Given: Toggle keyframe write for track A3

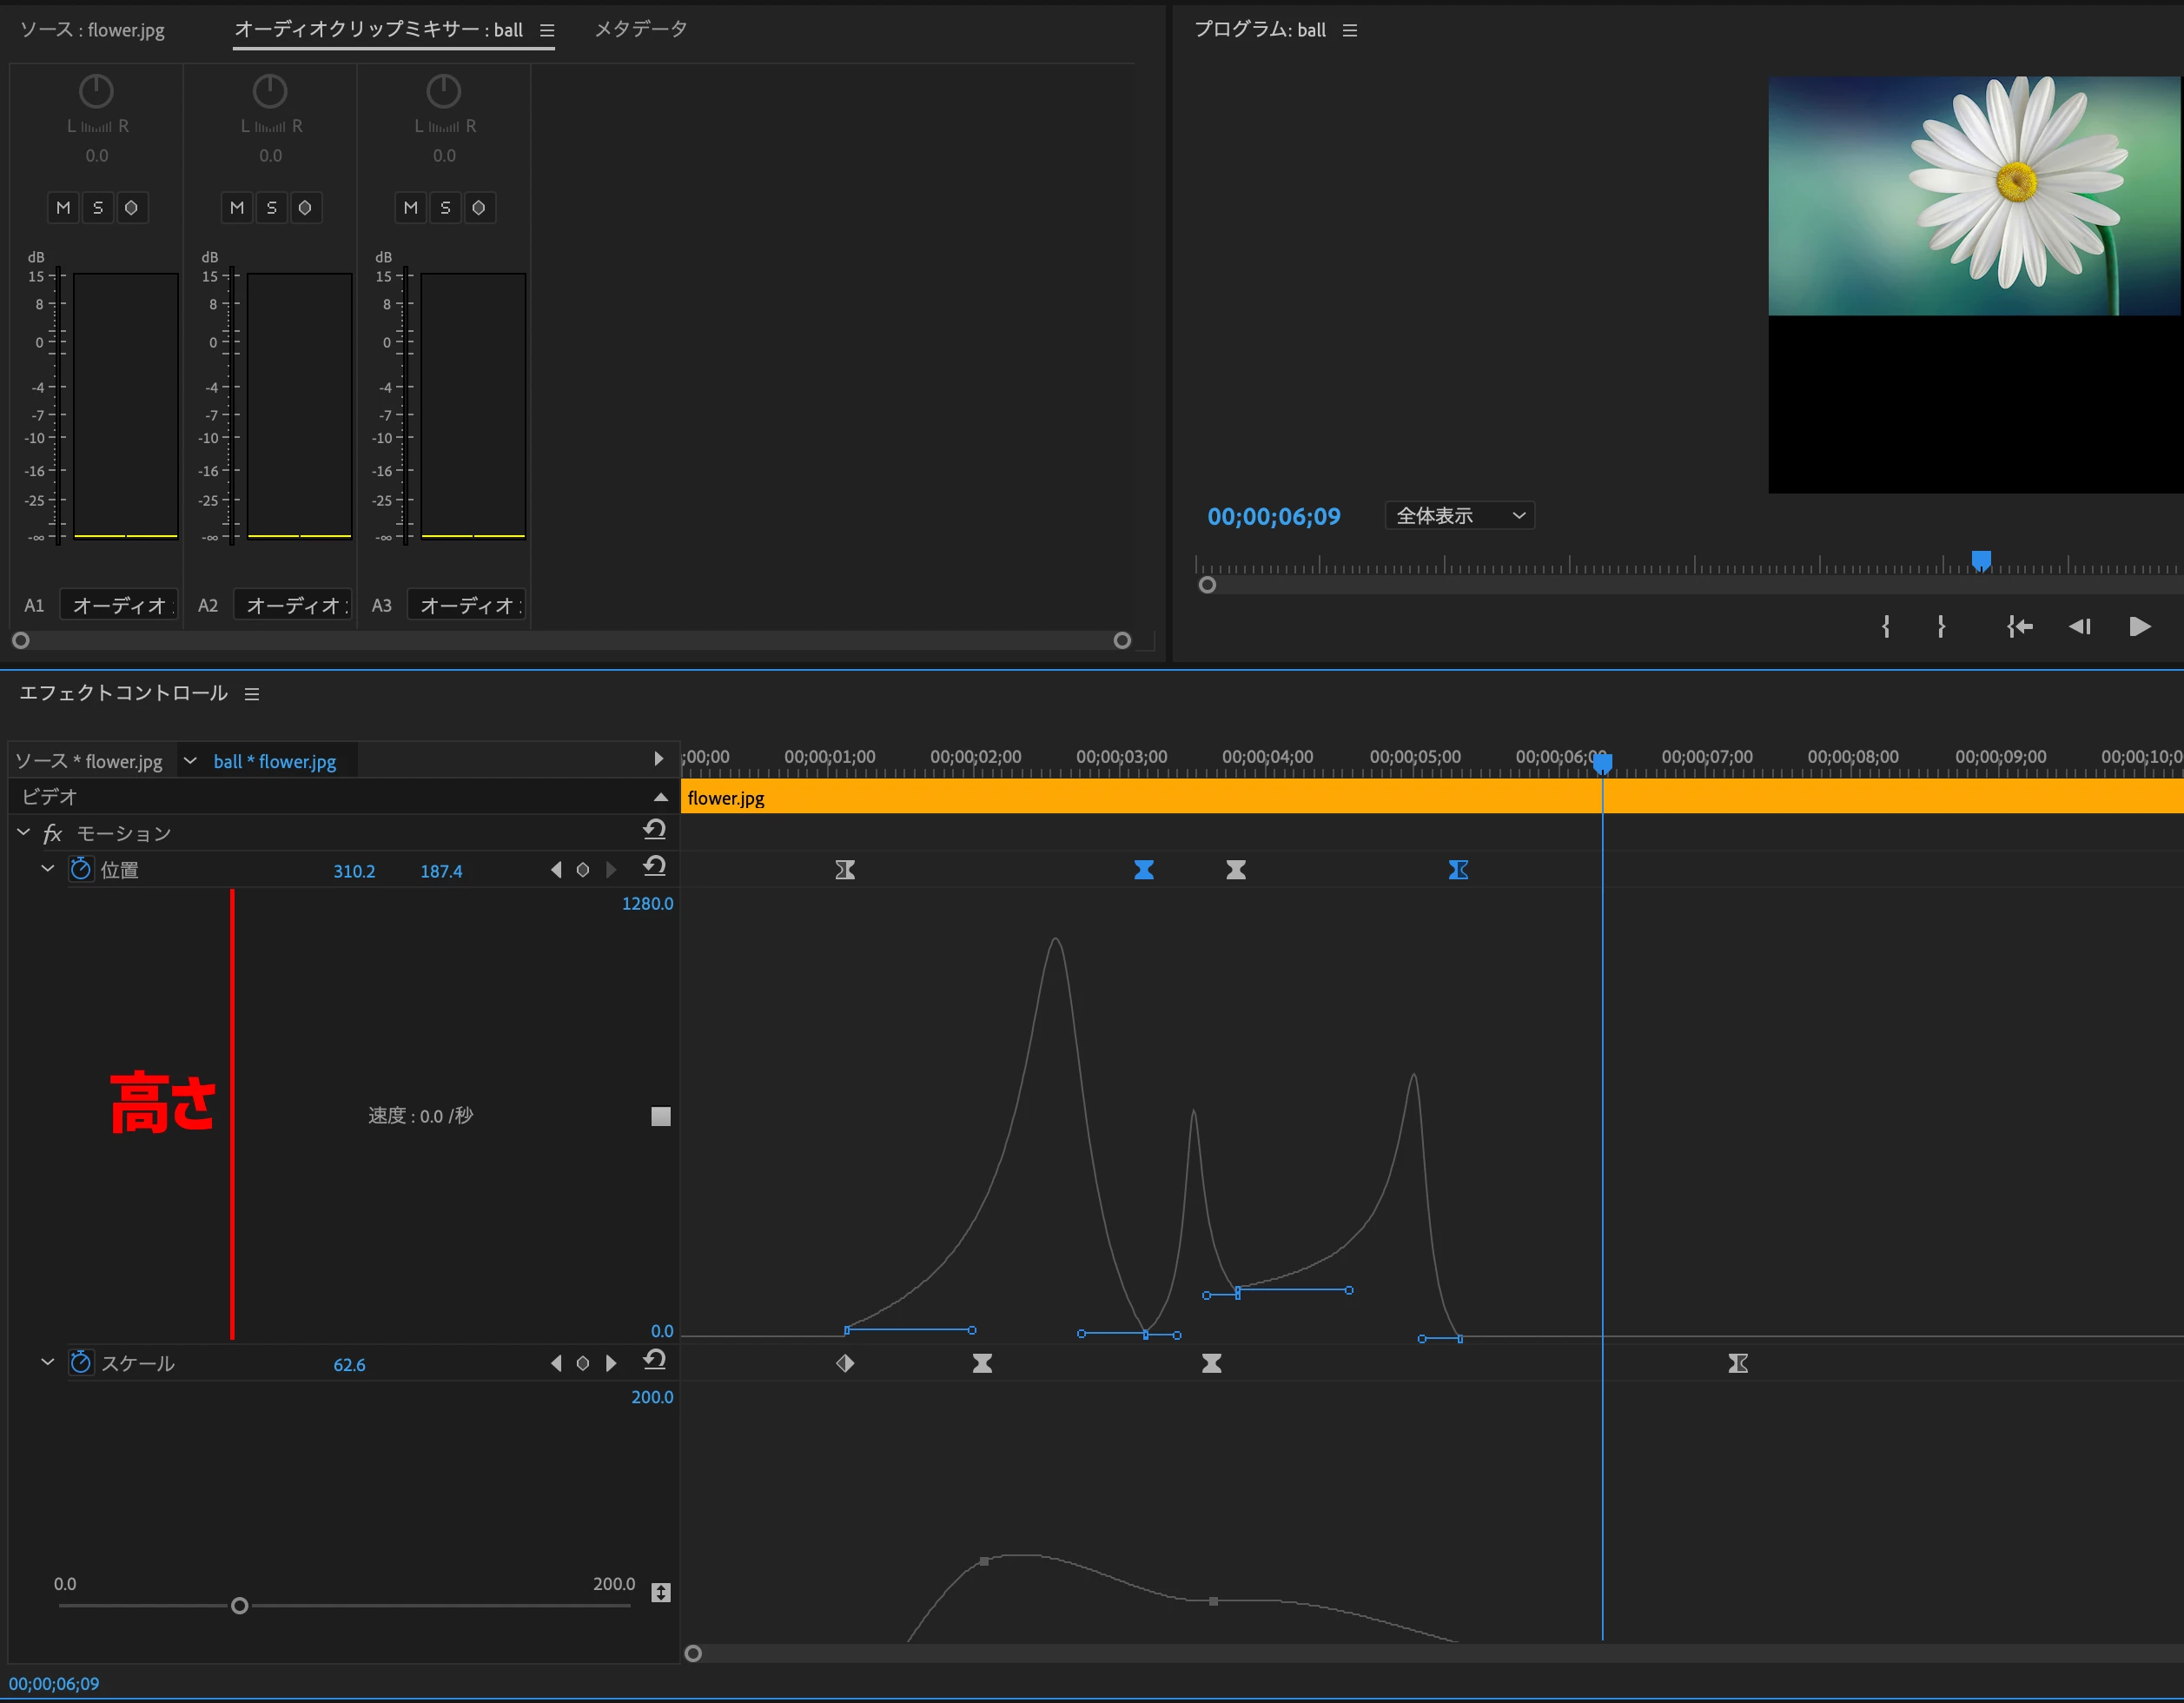Looking at the screenshot, I should tap(479, 207).
